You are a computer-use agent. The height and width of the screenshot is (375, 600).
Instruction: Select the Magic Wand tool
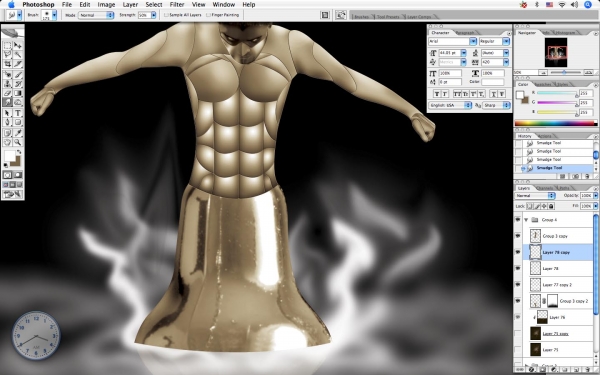click(18, 55)
